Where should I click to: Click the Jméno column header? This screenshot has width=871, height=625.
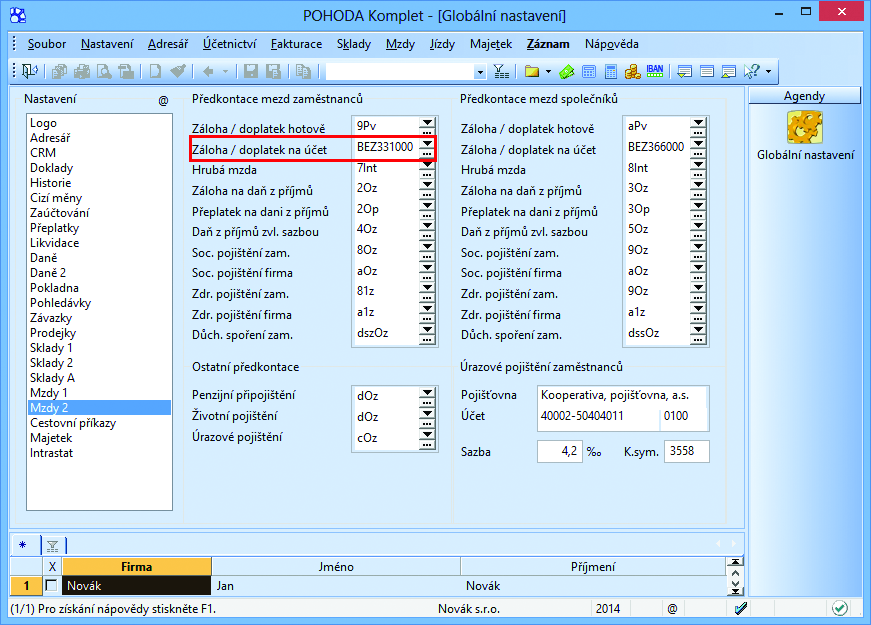[x=336, y=567]
